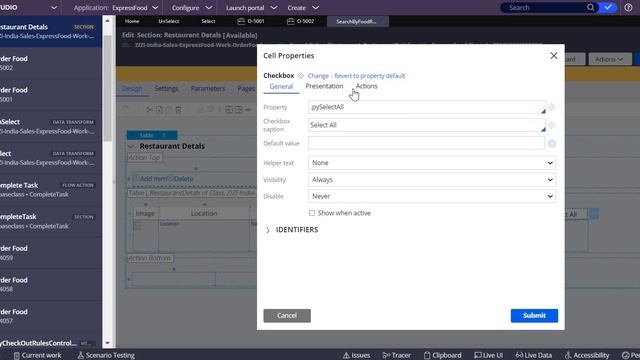640x360 pixels.
Task: Click the Submit button
Action: pos(534,316)
